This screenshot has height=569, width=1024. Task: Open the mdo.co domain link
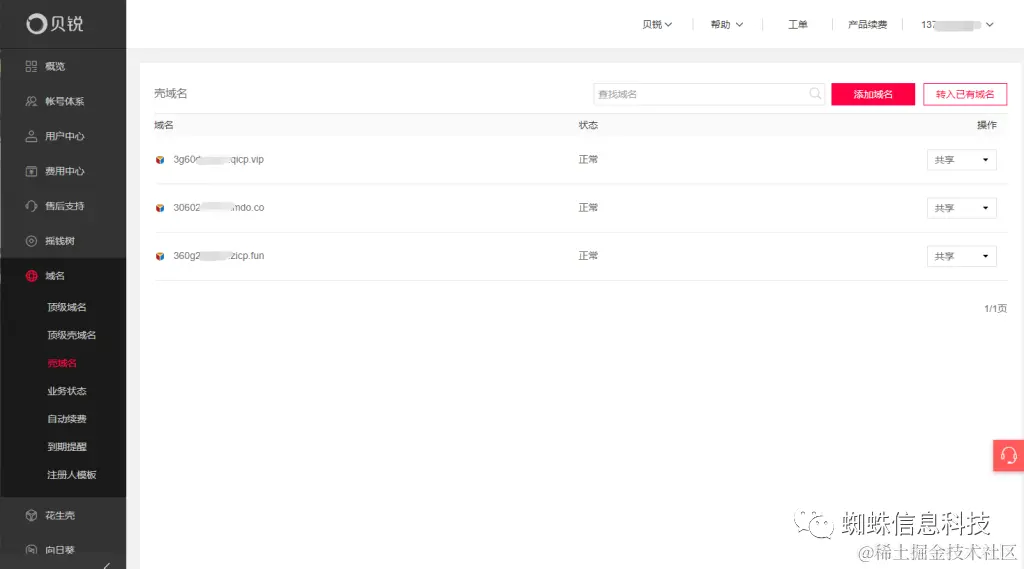[218, 208]
